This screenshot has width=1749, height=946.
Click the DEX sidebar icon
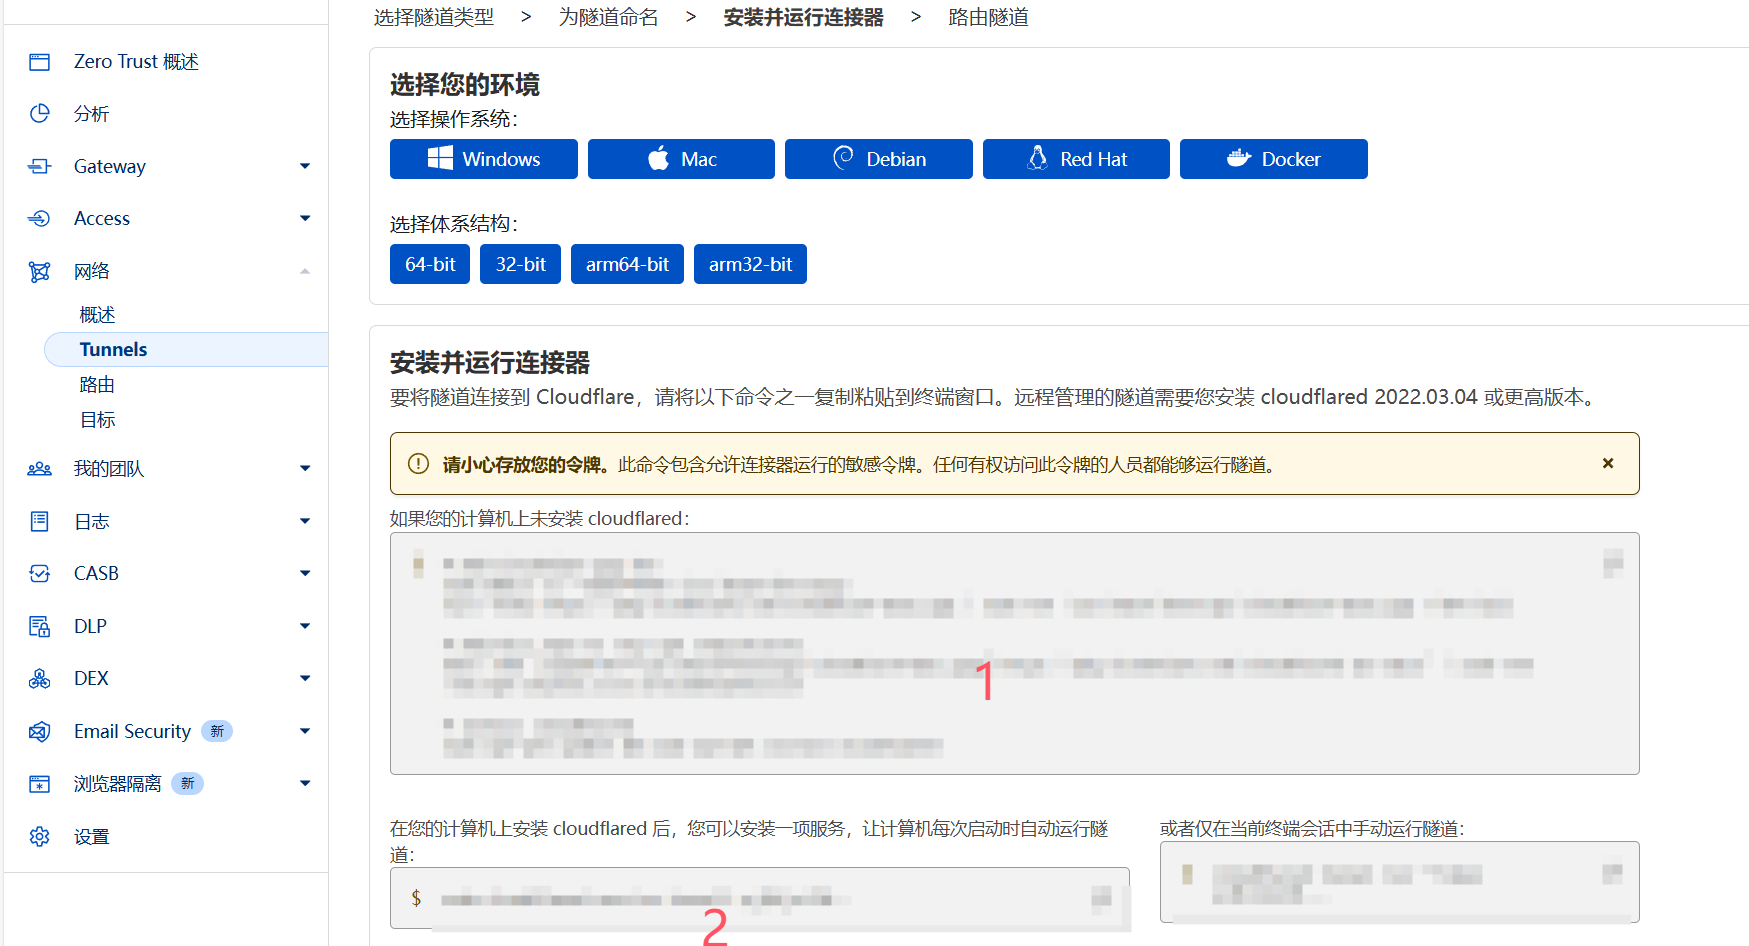(x=39, y=678)
